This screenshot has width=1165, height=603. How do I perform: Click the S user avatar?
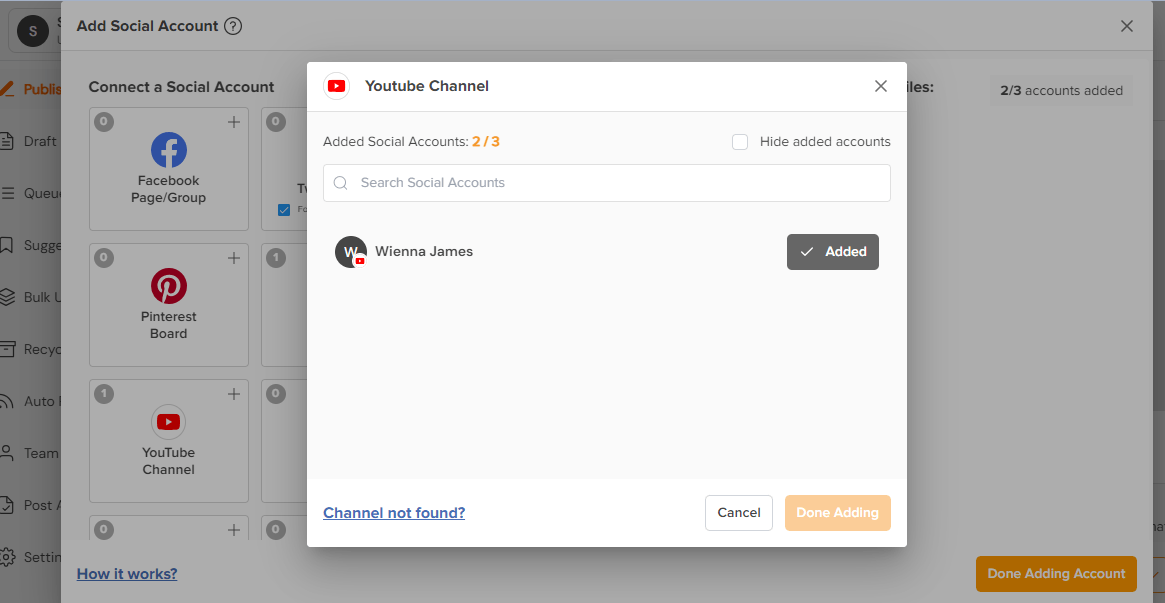pyautogui.click(x=33, y=30)
